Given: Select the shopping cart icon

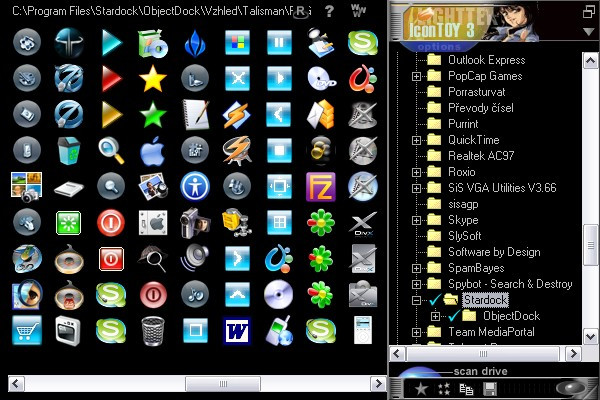Looking at the screenshot, I should [x=26, y=330].
